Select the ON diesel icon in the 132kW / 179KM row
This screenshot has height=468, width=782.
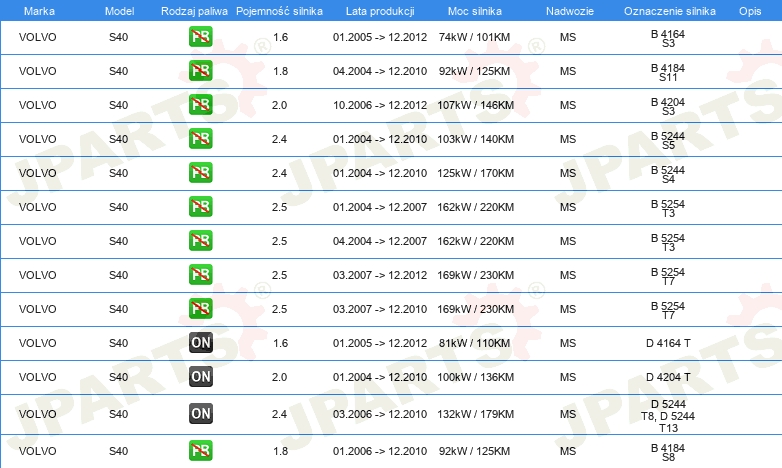click(200, 414)
